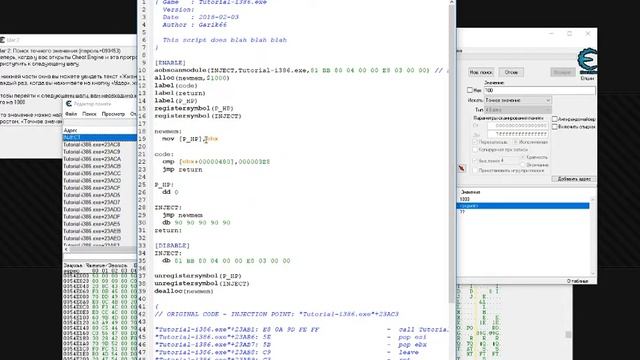Viewport: 640px width, 360px height.
Task: Select the 1000 row in the results list
Action: [x=523, y=199]
